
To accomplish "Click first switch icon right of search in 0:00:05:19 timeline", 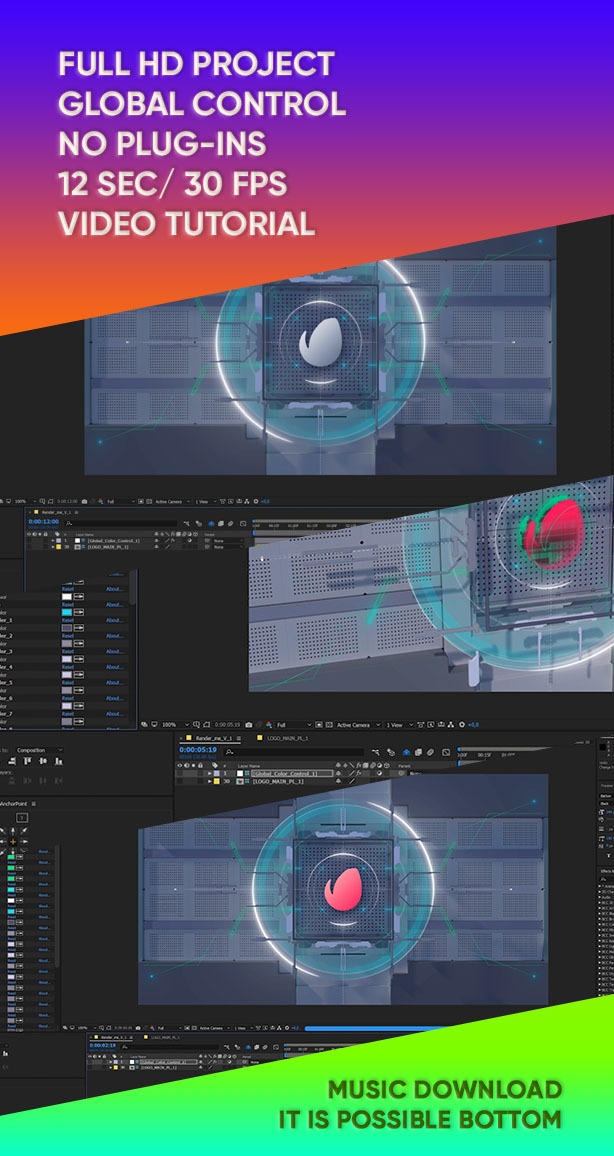I will click(x=376, y=753).
